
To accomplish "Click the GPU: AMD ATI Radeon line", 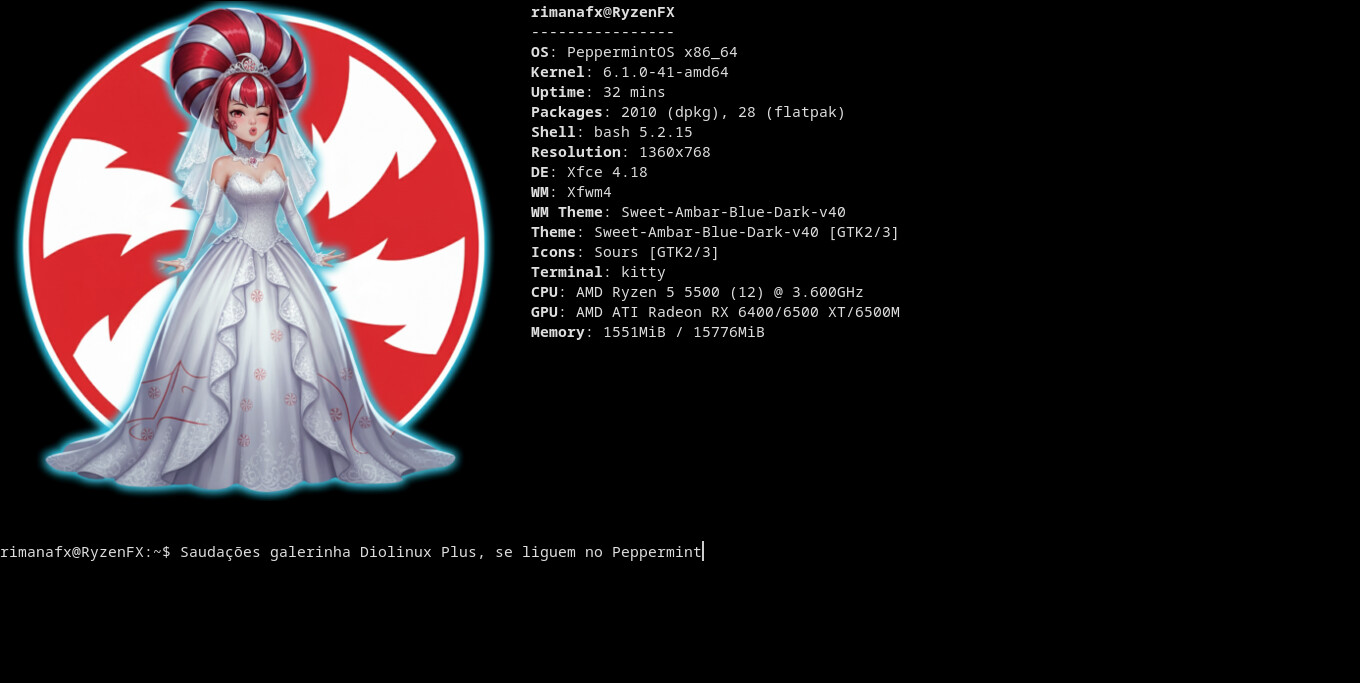I will (715, 312).
